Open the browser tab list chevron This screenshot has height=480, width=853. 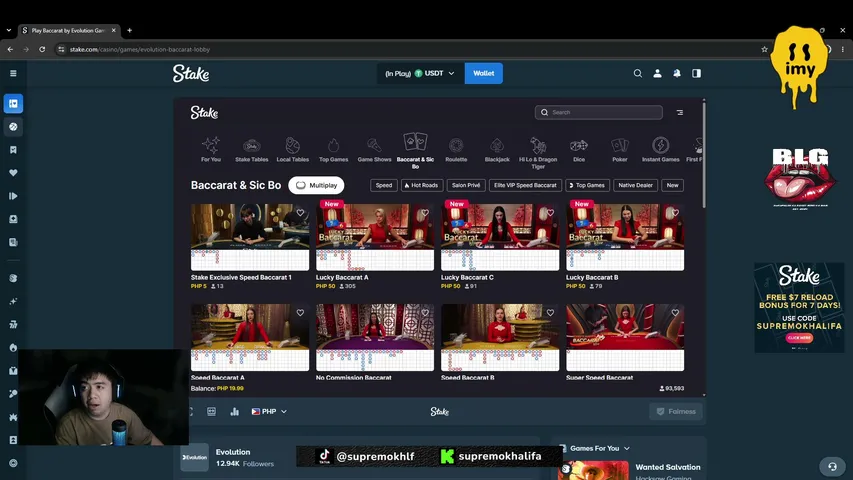pos(9,30)
